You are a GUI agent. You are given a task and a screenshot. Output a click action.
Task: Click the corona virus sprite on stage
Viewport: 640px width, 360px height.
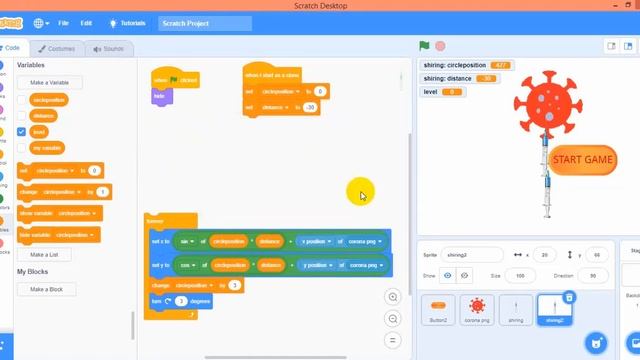coord(548,104)
